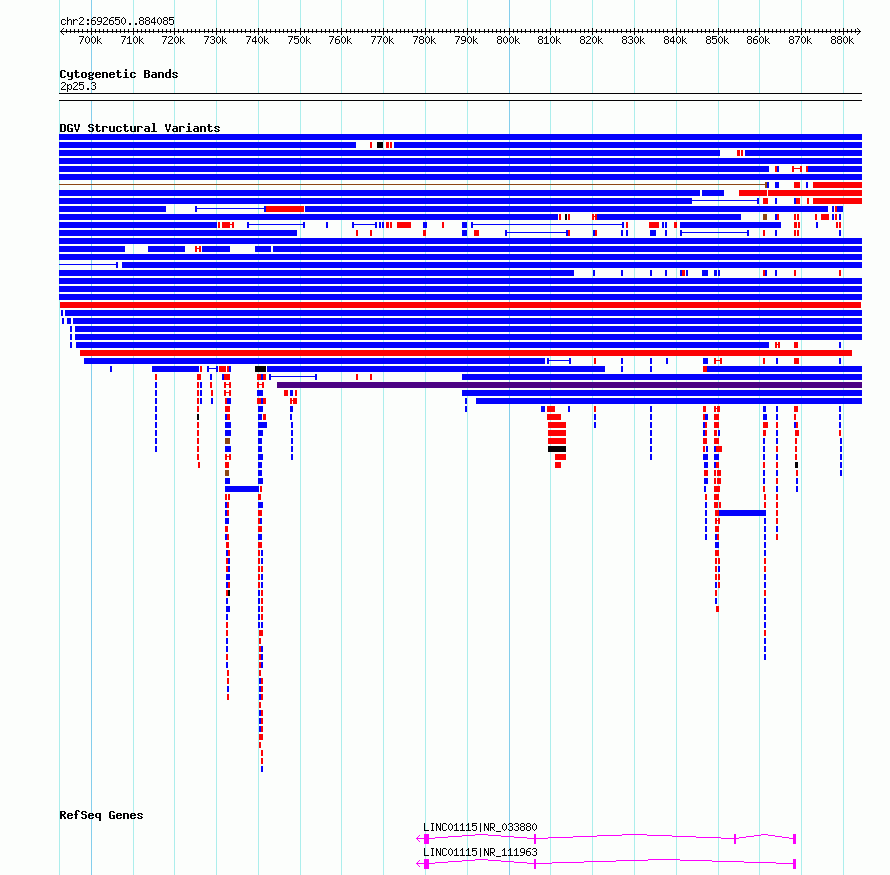
Task: Click the 840k ruler label
Action: pyautogui.click(x=675, y=41)
